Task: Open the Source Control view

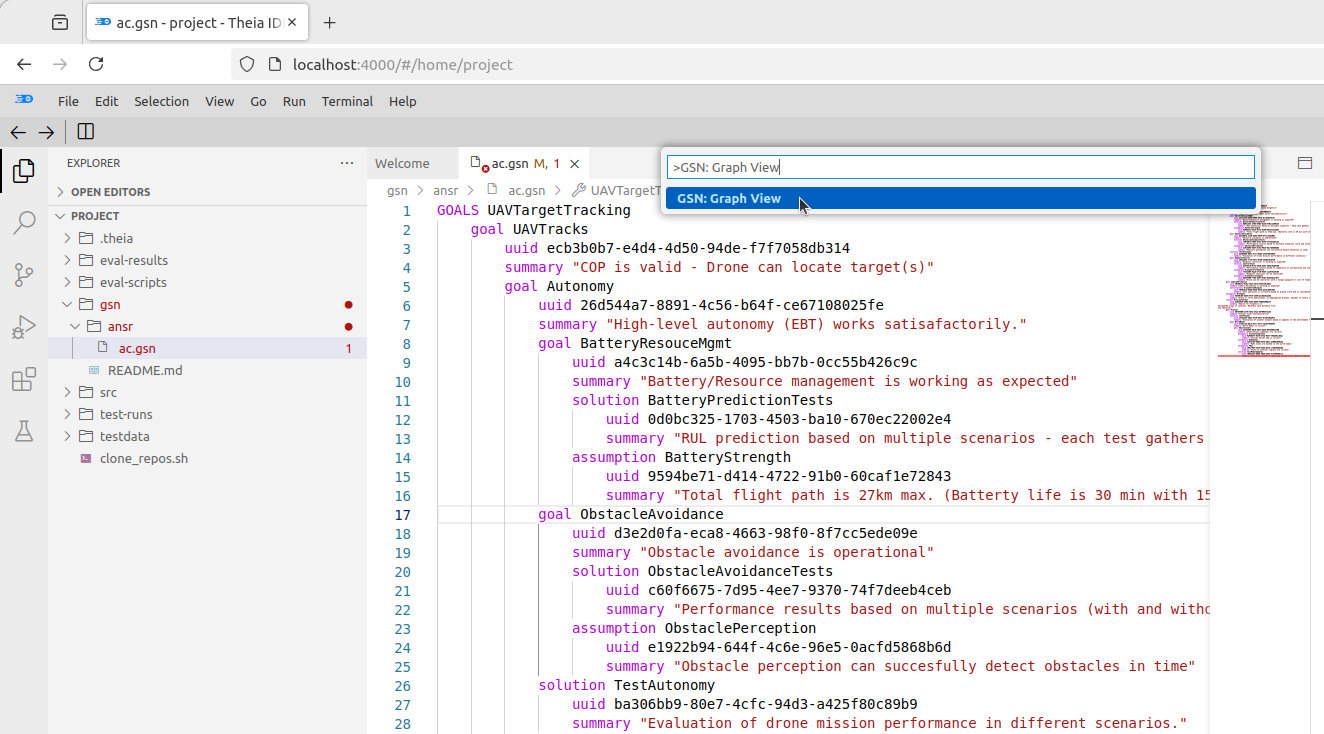Action: pyautogui.click(x=24, y=275)
